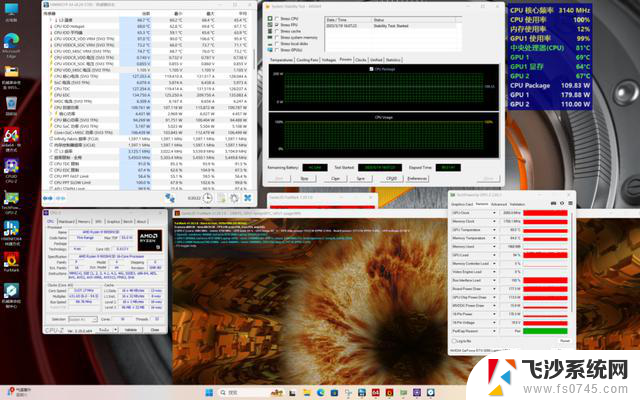
Task: Enable the Stress local disks checkbox
Action: tap(277, 44)
